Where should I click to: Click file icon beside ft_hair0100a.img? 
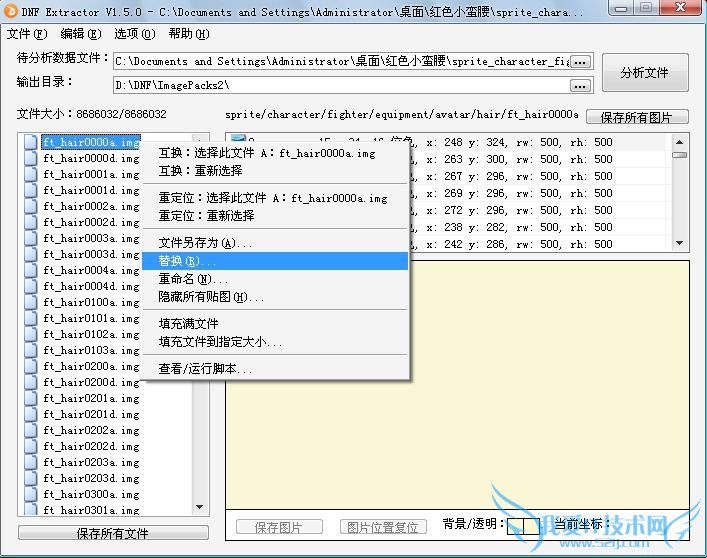pyautogui.click(x=30, y=302)
